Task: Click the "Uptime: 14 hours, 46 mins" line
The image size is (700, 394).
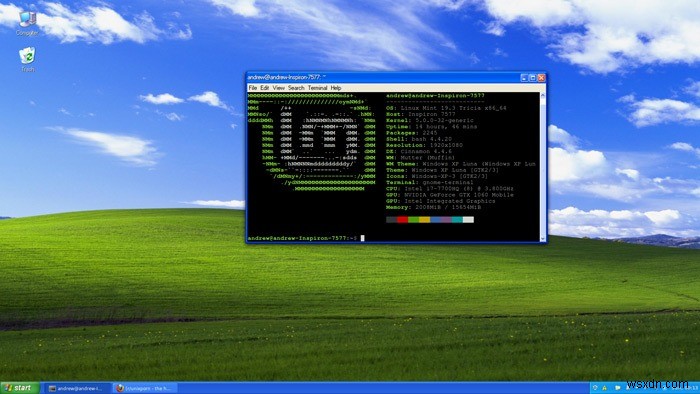Action: tap(432, 127)
